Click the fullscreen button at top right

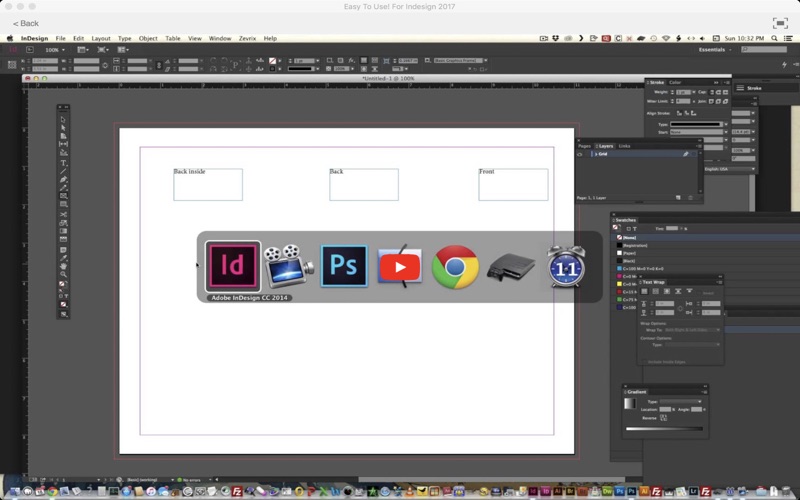[780, 23]
